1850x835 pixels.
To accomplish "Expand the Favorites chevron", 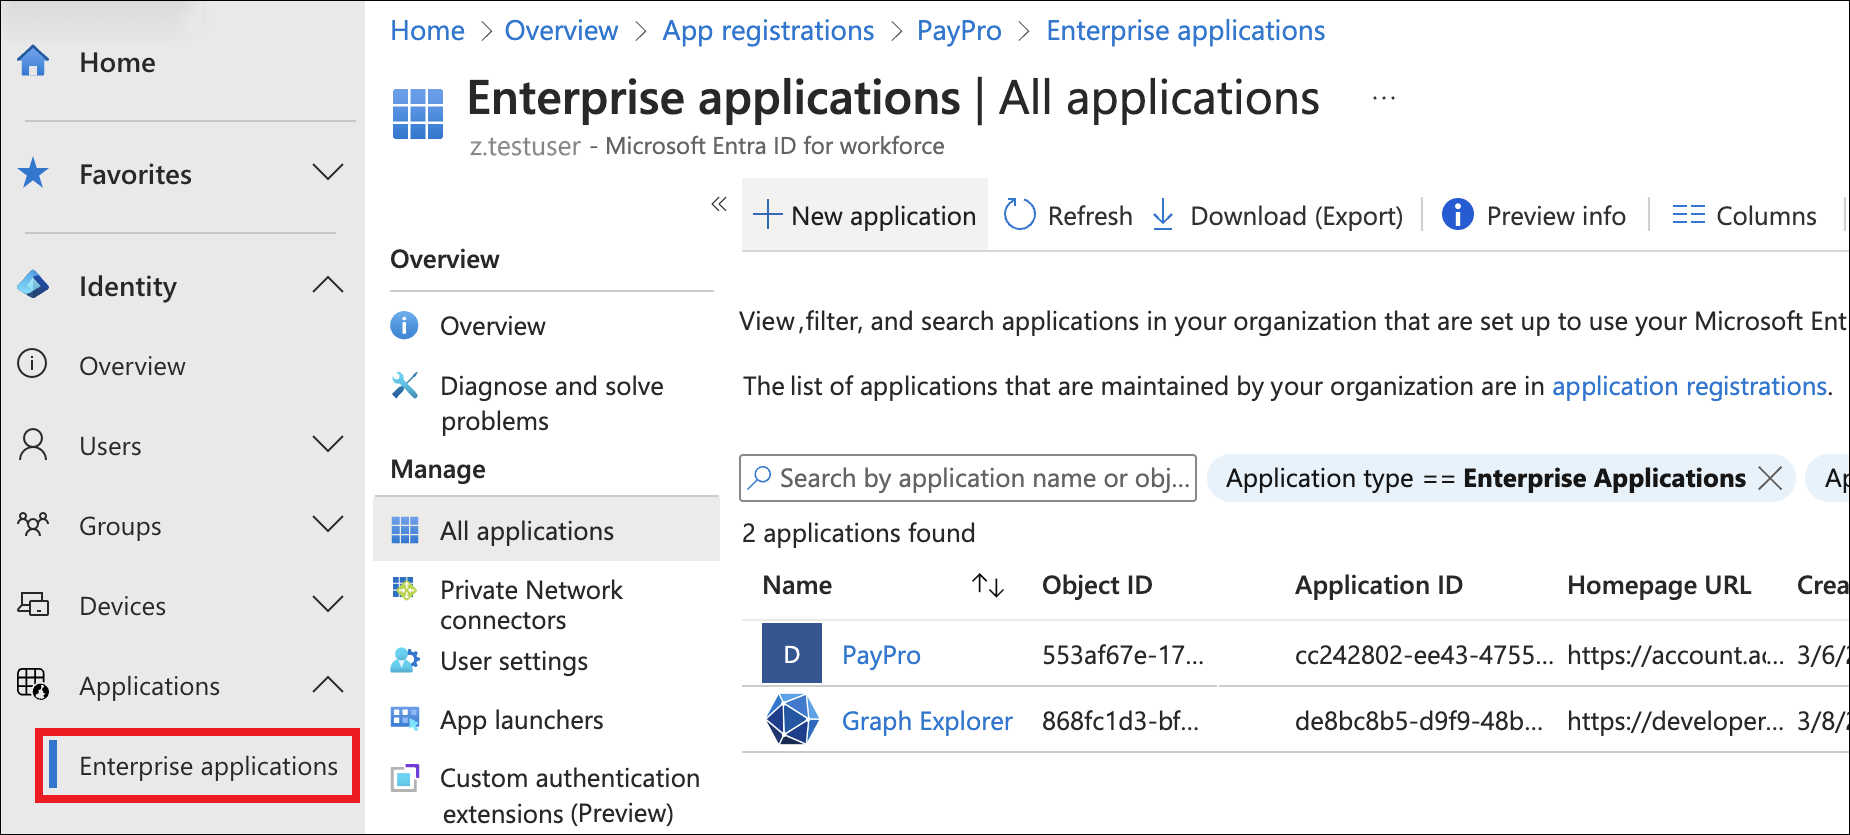I will [327, 172].
